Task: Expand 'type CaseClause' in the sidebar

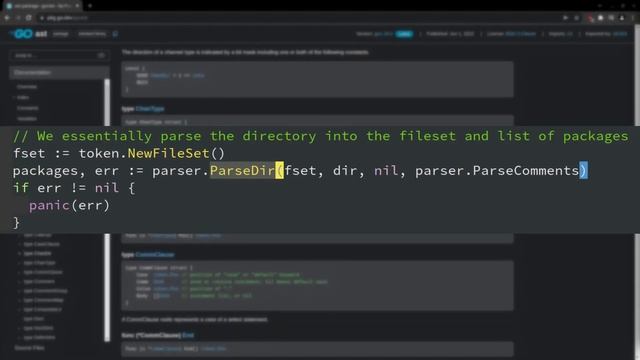Action: pyautogui.click(x=39, y=244)
